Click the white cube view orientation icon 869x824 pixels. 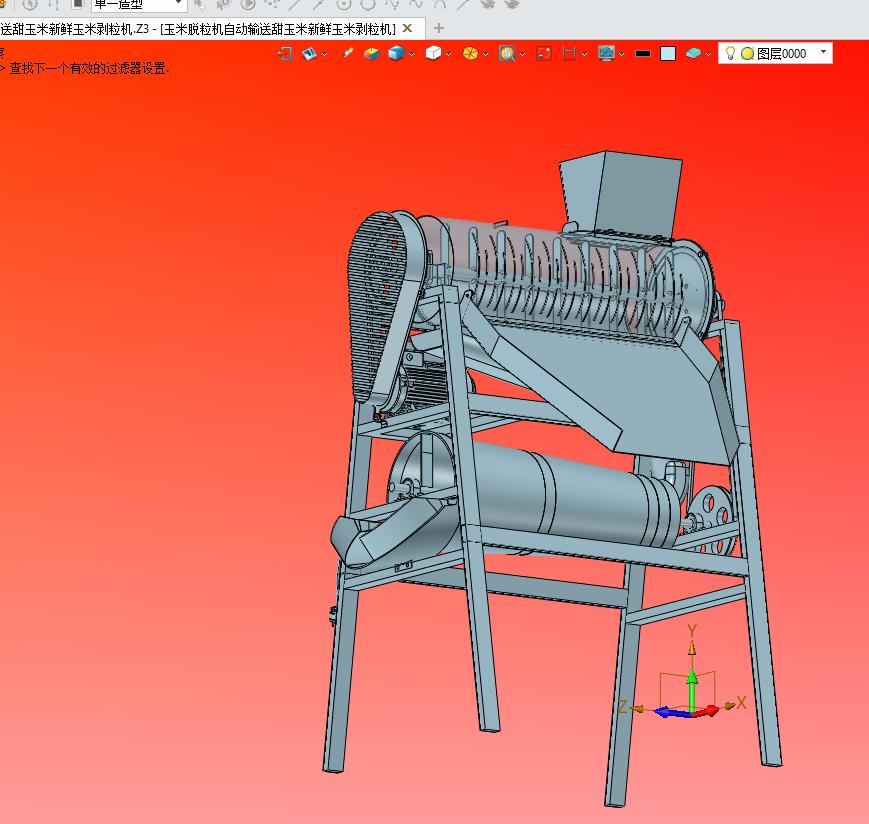(x=433, y=53)
